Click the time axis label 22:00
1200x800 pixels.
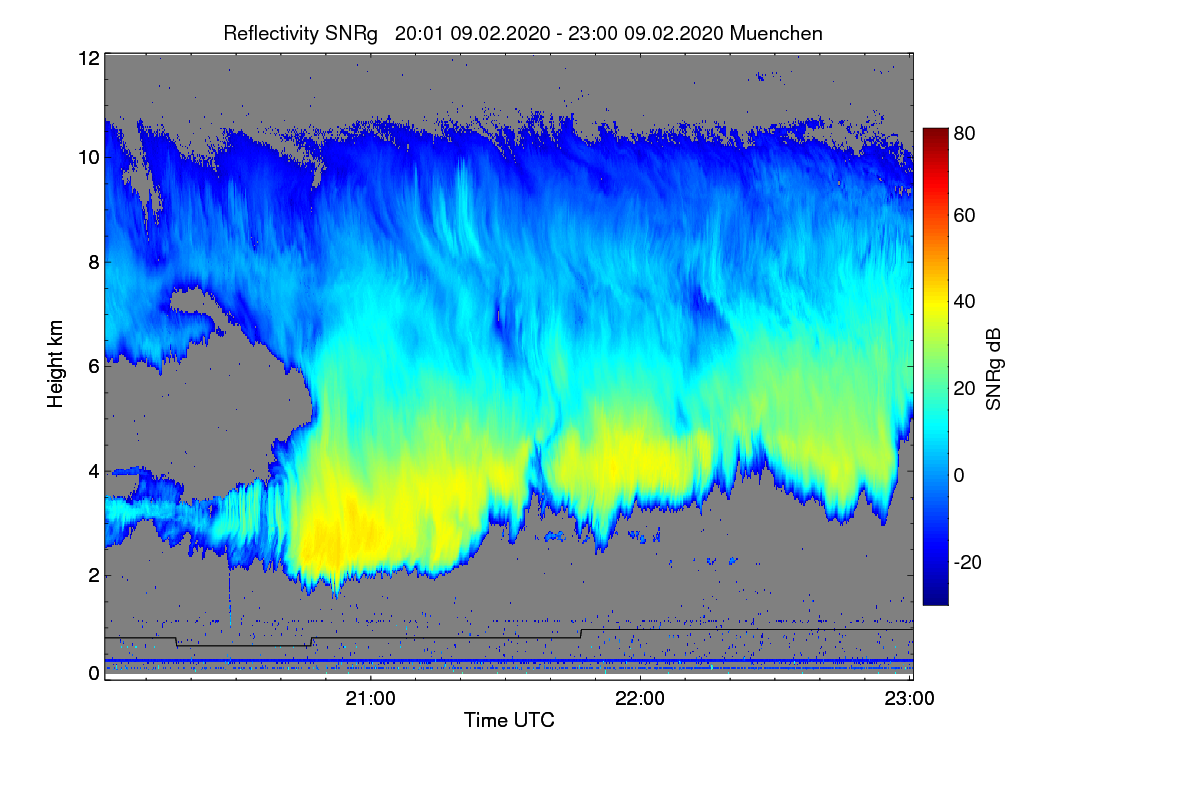(x=640, y=699)
